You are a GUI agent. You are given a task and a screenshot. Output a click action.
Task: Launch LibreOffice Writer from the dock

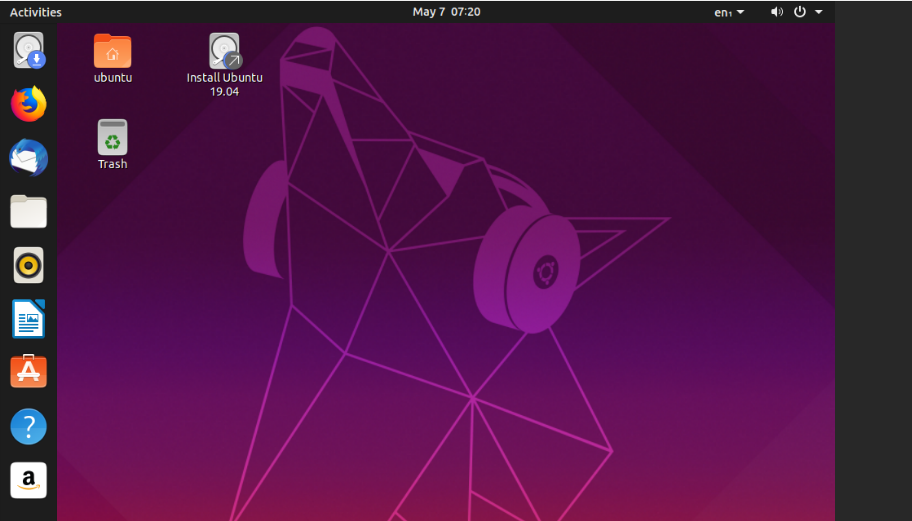29,319
